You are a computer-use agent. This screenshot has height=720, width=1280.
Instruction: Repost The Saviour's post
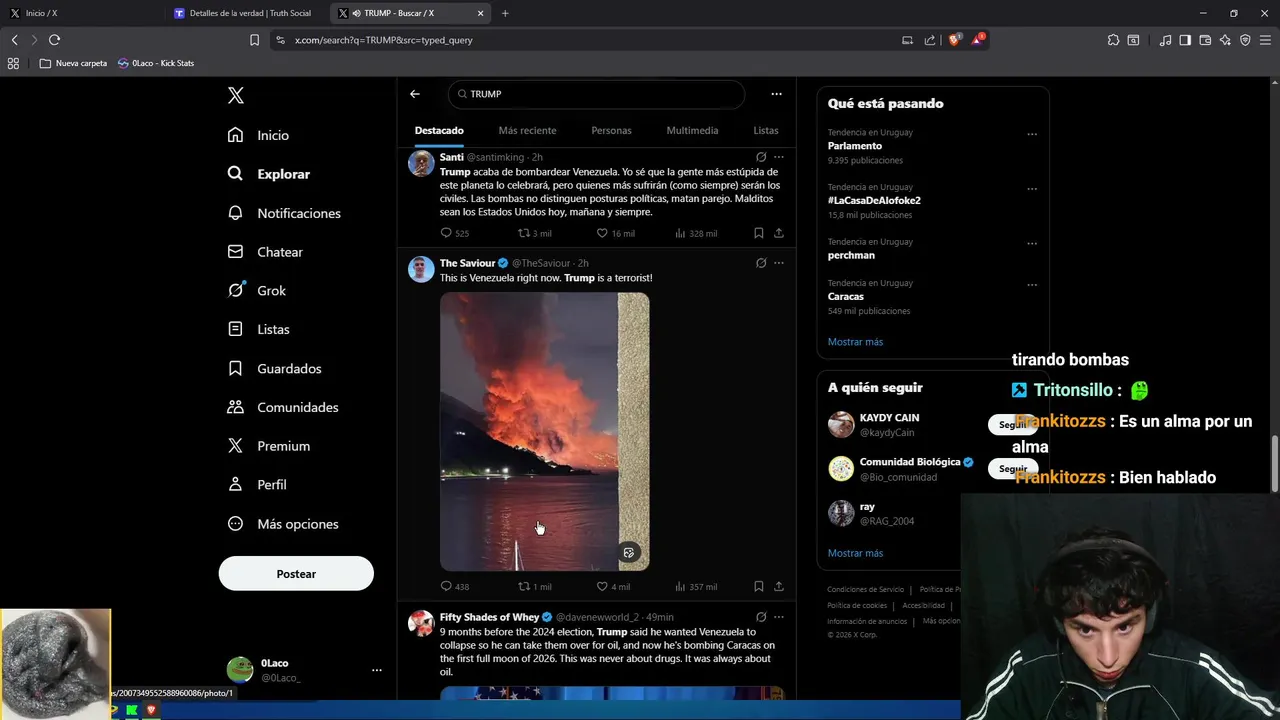(x=534, y=587)
